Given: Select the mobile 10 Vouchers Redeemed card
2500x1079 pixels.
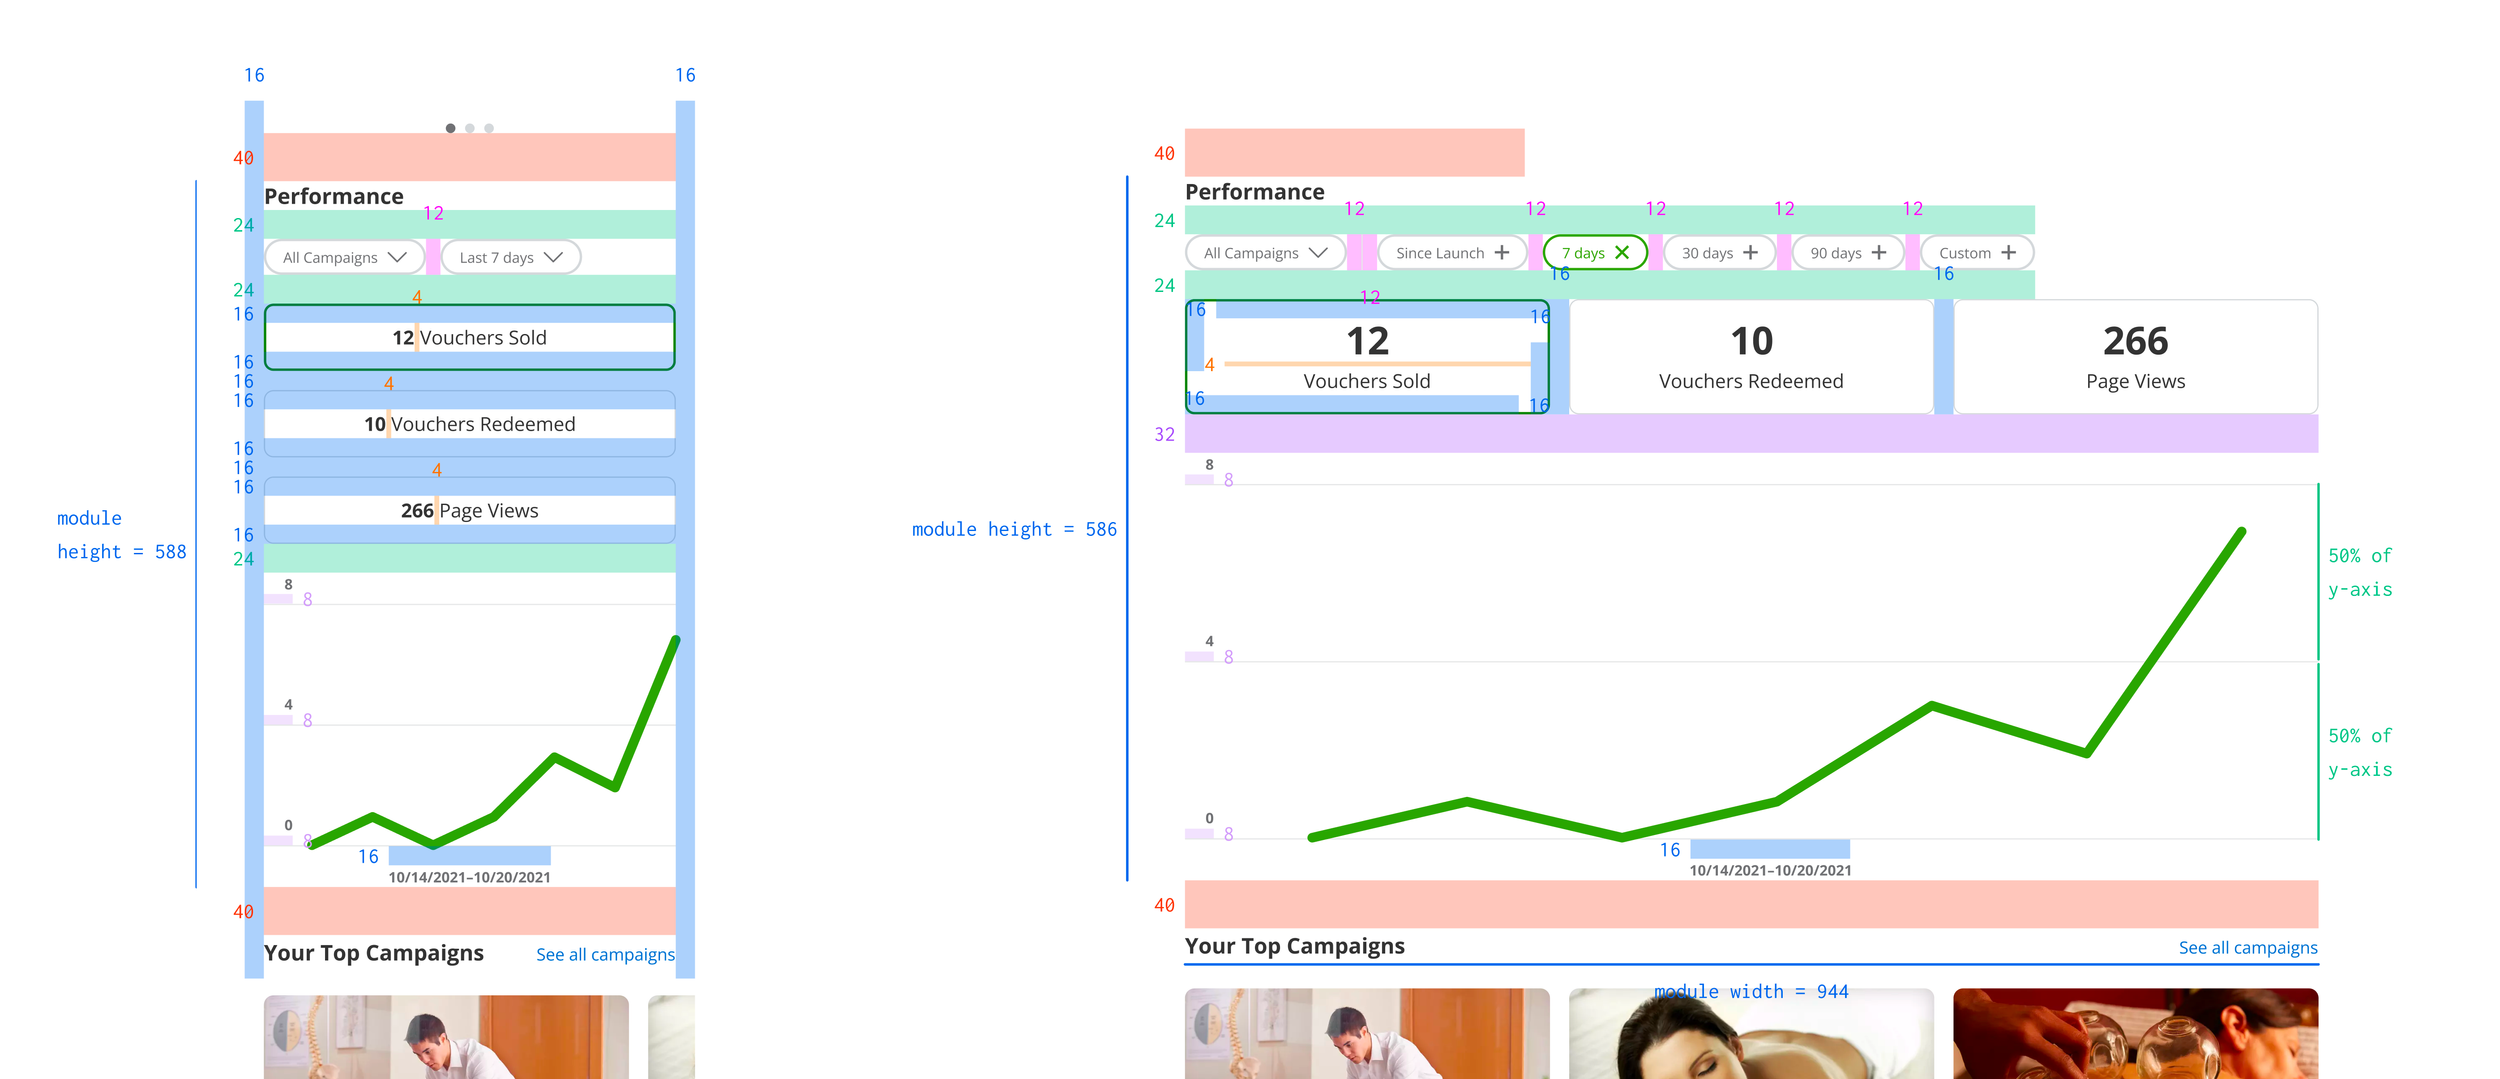Looking at the screenshot, I should 470,424.
